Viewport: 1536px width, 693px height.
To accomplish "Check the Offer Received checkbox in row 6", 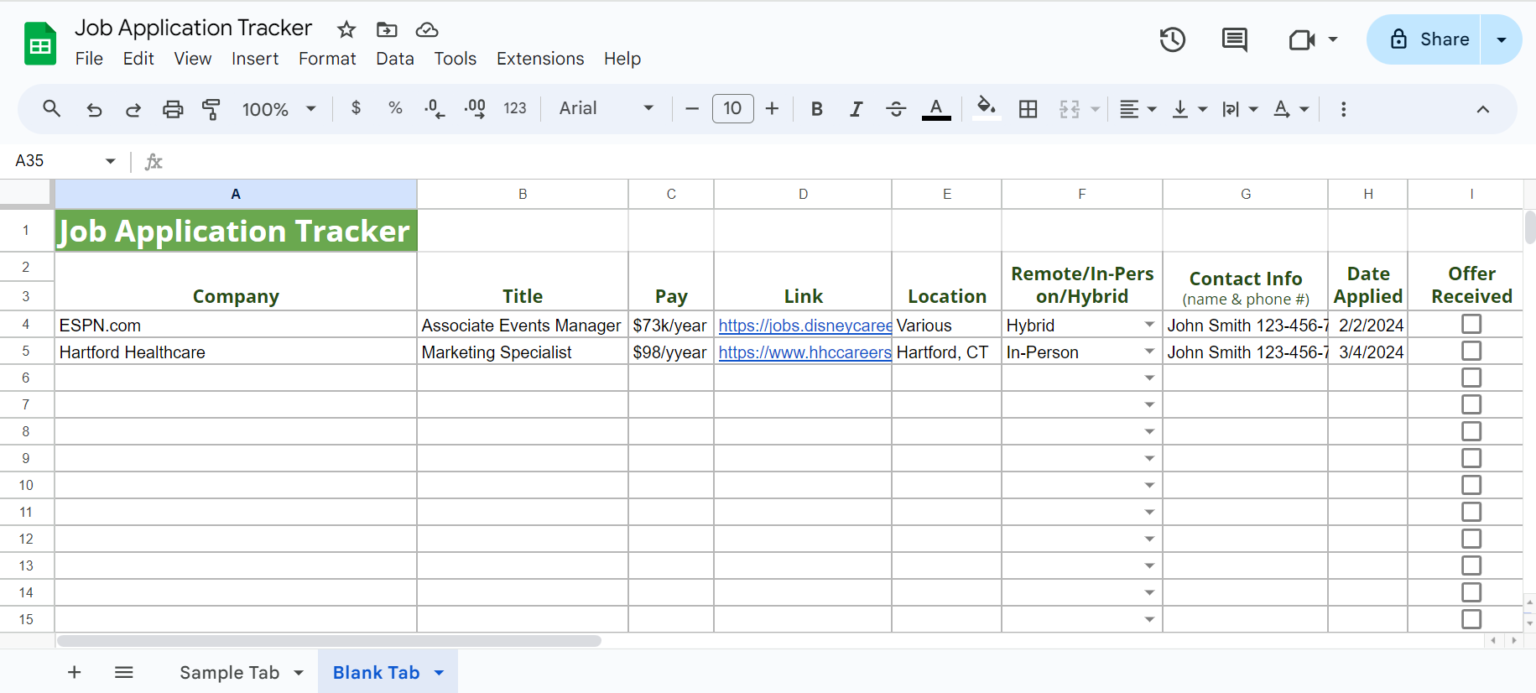I will pyautogui.click(x=1471, y=377).
